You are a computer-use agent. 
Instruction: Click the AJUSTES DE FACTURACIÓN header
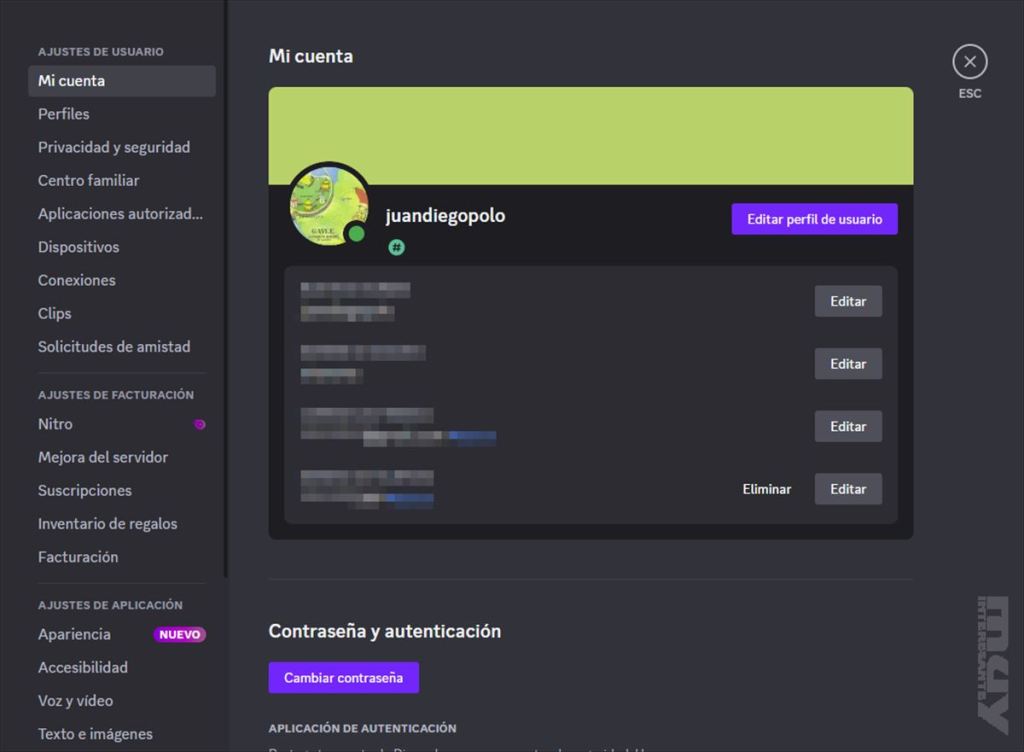pyautogui.click(x=116, y=395)
